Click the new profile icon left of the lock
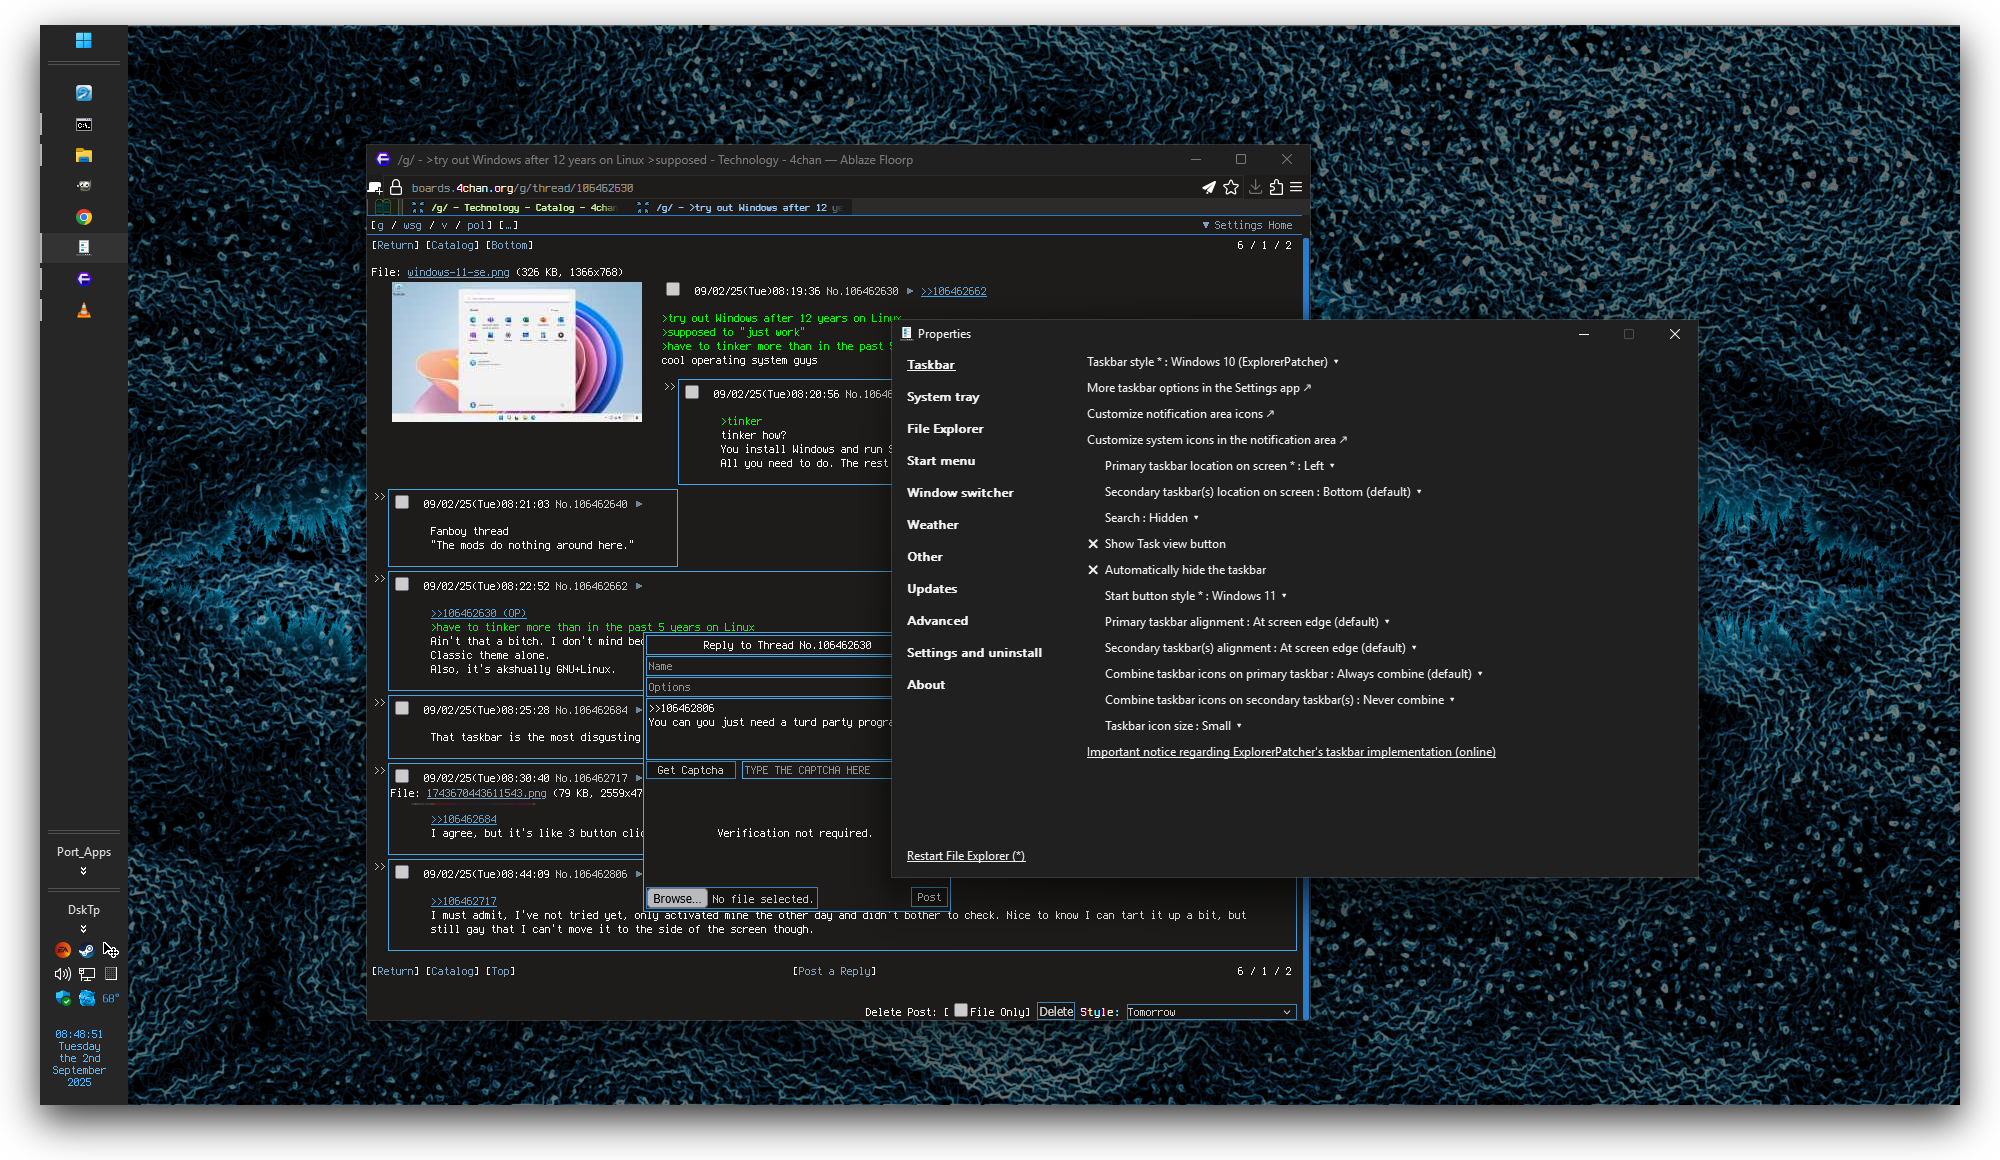The width and height of the screenshot is (2000, 1160). 375,187
